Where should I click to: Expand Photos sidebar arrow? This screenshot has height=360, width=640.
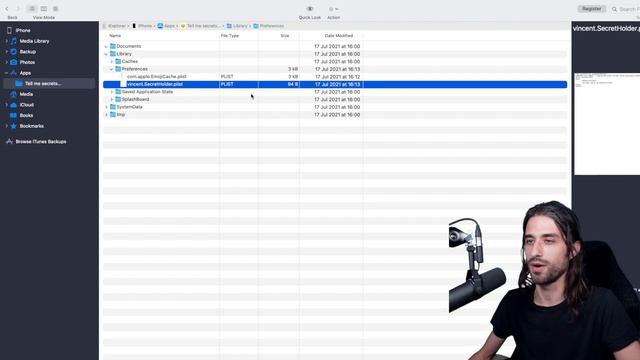7,62
